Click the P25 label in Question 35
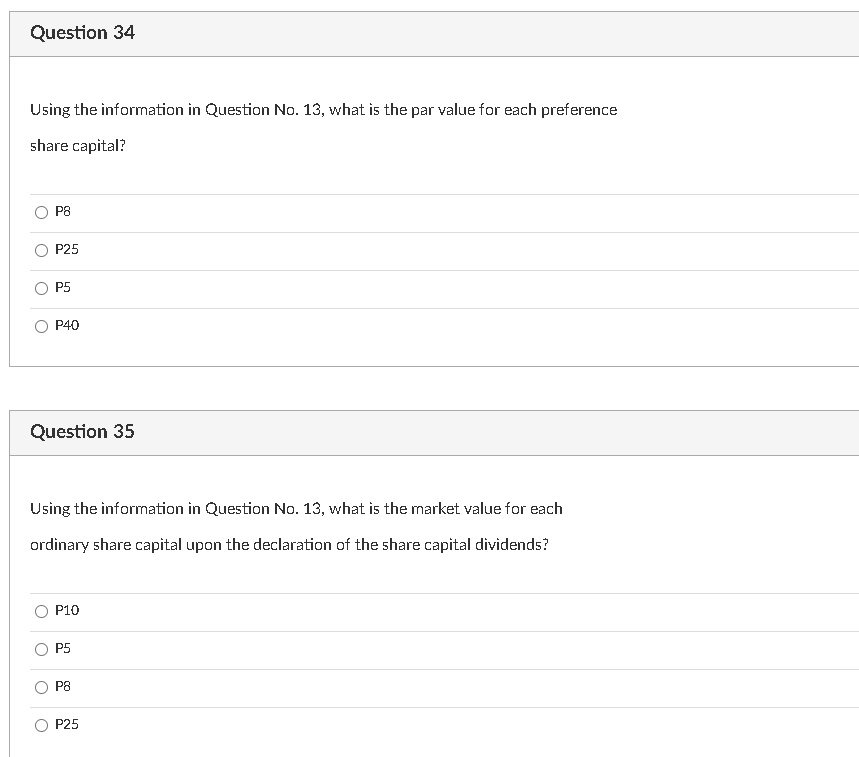 tap(66, 725)
